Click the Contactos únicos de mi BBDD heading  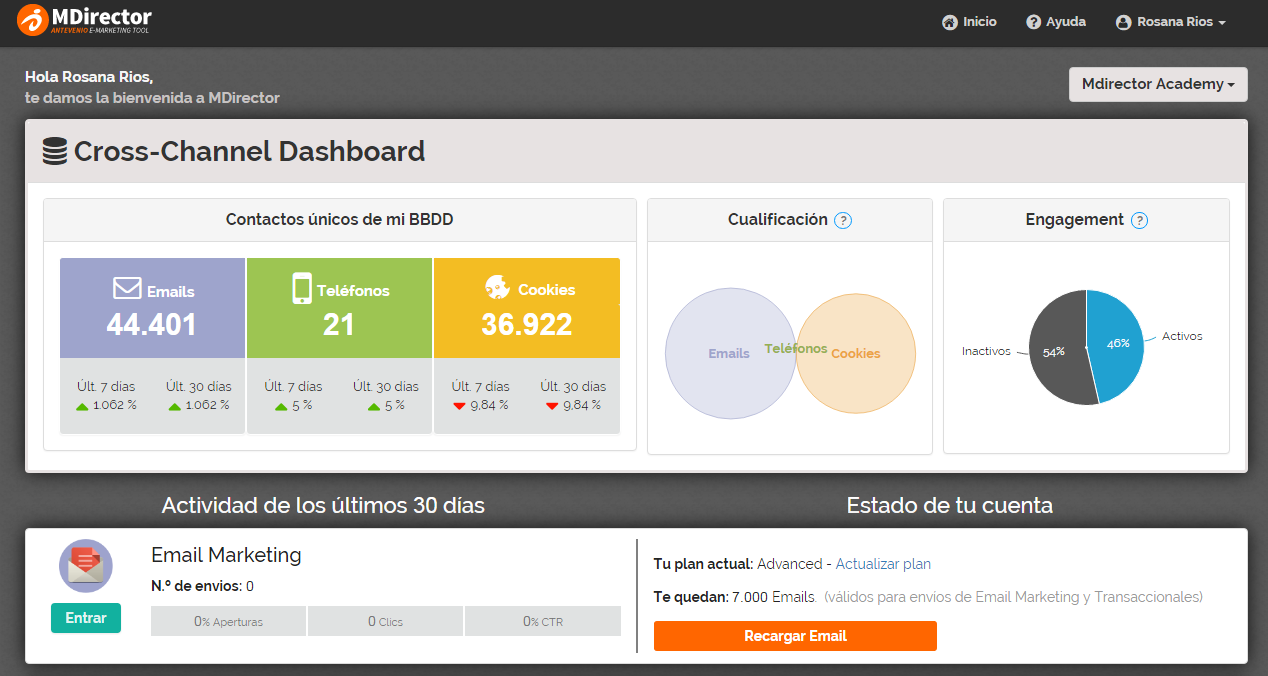340,220
